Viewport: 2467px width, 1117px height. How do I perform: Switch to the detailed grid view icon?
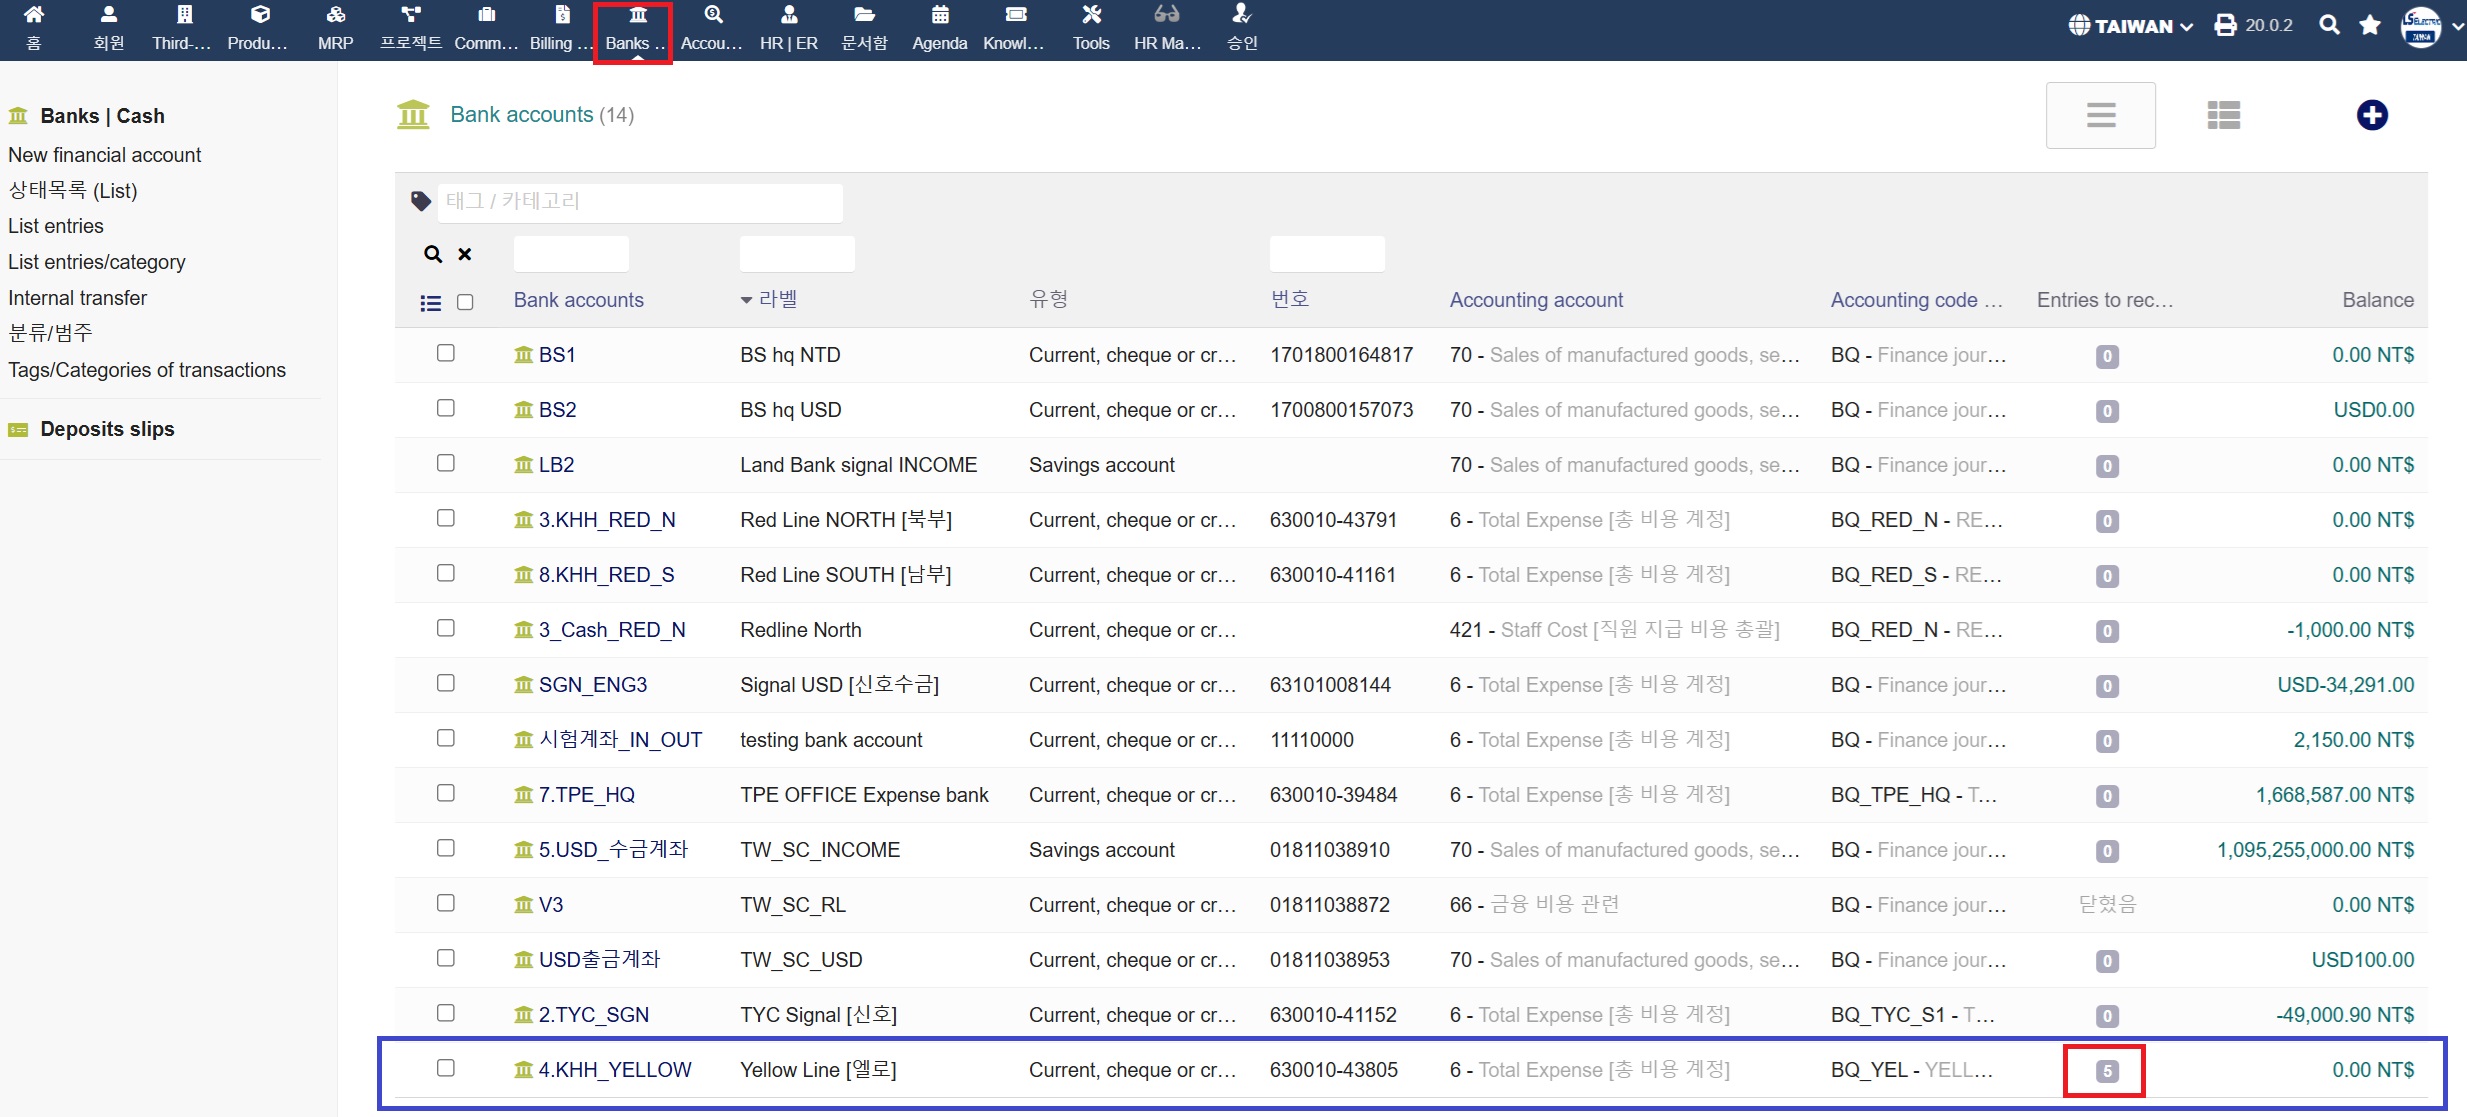pos(2223,115)
